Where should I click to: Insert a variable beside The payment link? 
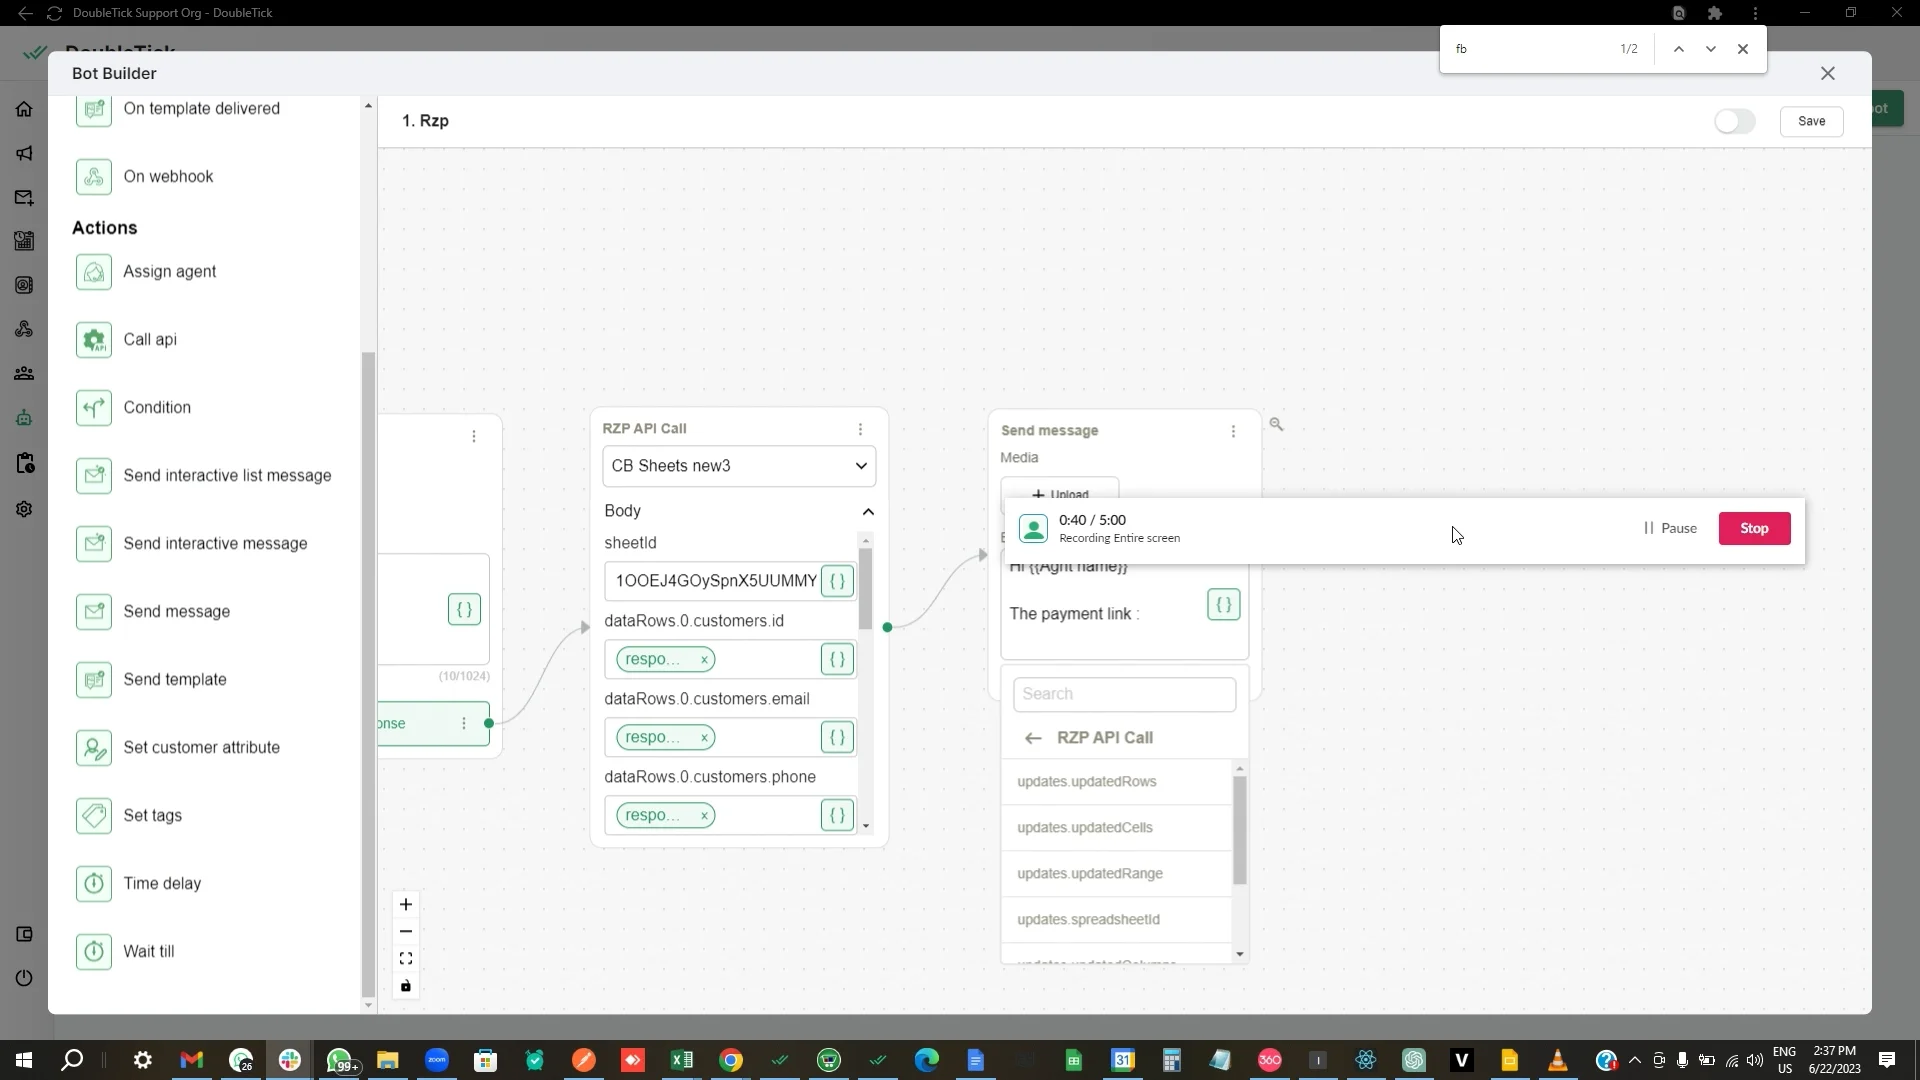click(x=1223, y=604)
